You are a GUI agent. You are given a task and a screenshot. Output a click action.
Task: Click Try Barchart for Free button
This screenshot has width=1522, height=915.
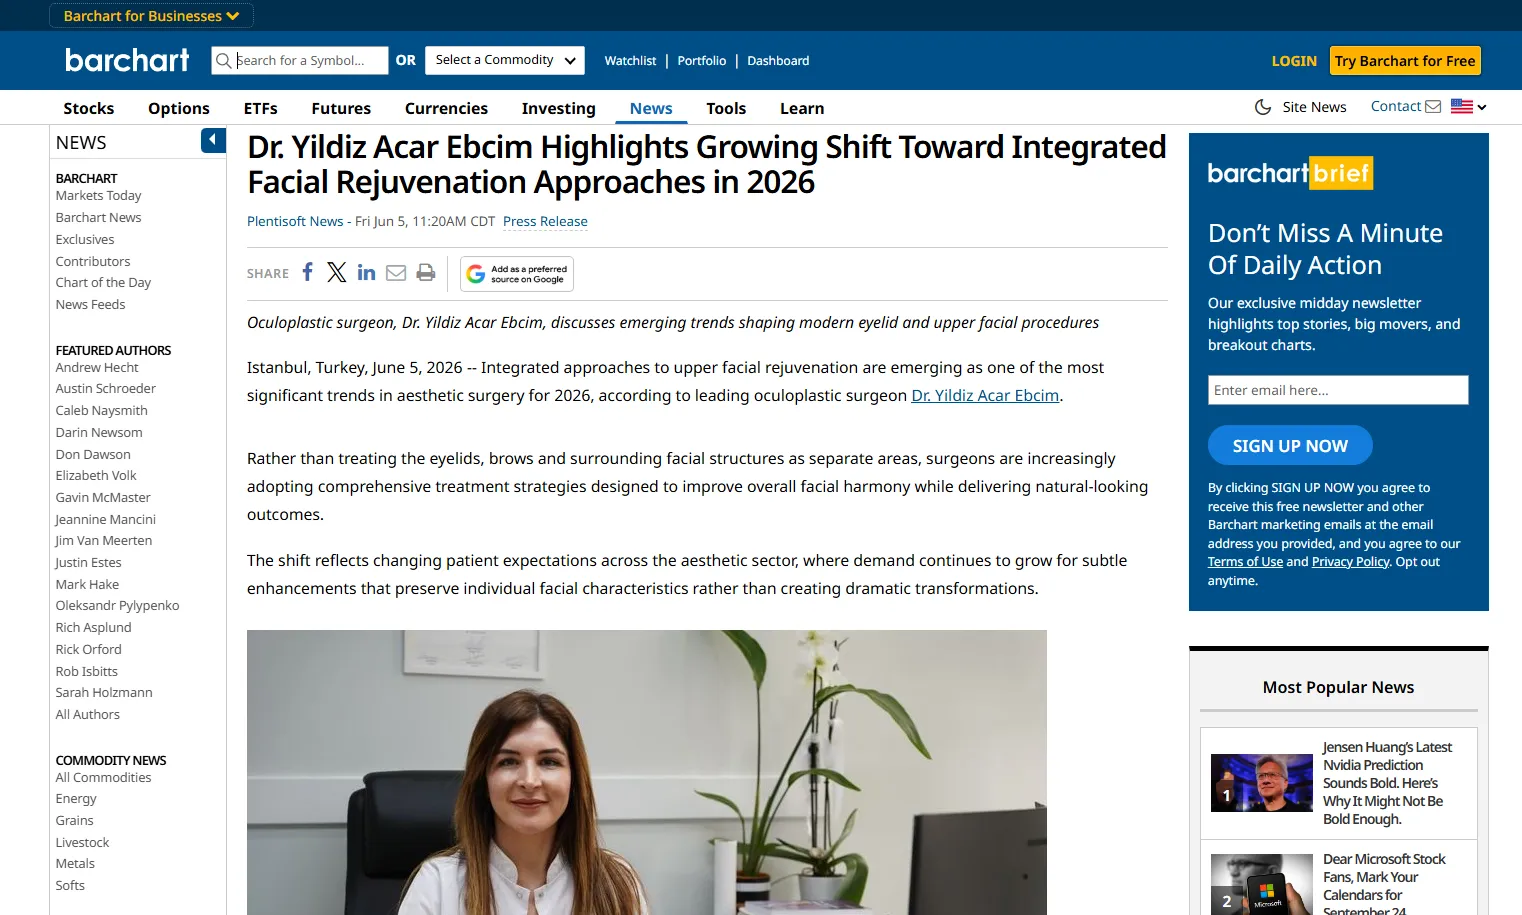pos(1405,61)
